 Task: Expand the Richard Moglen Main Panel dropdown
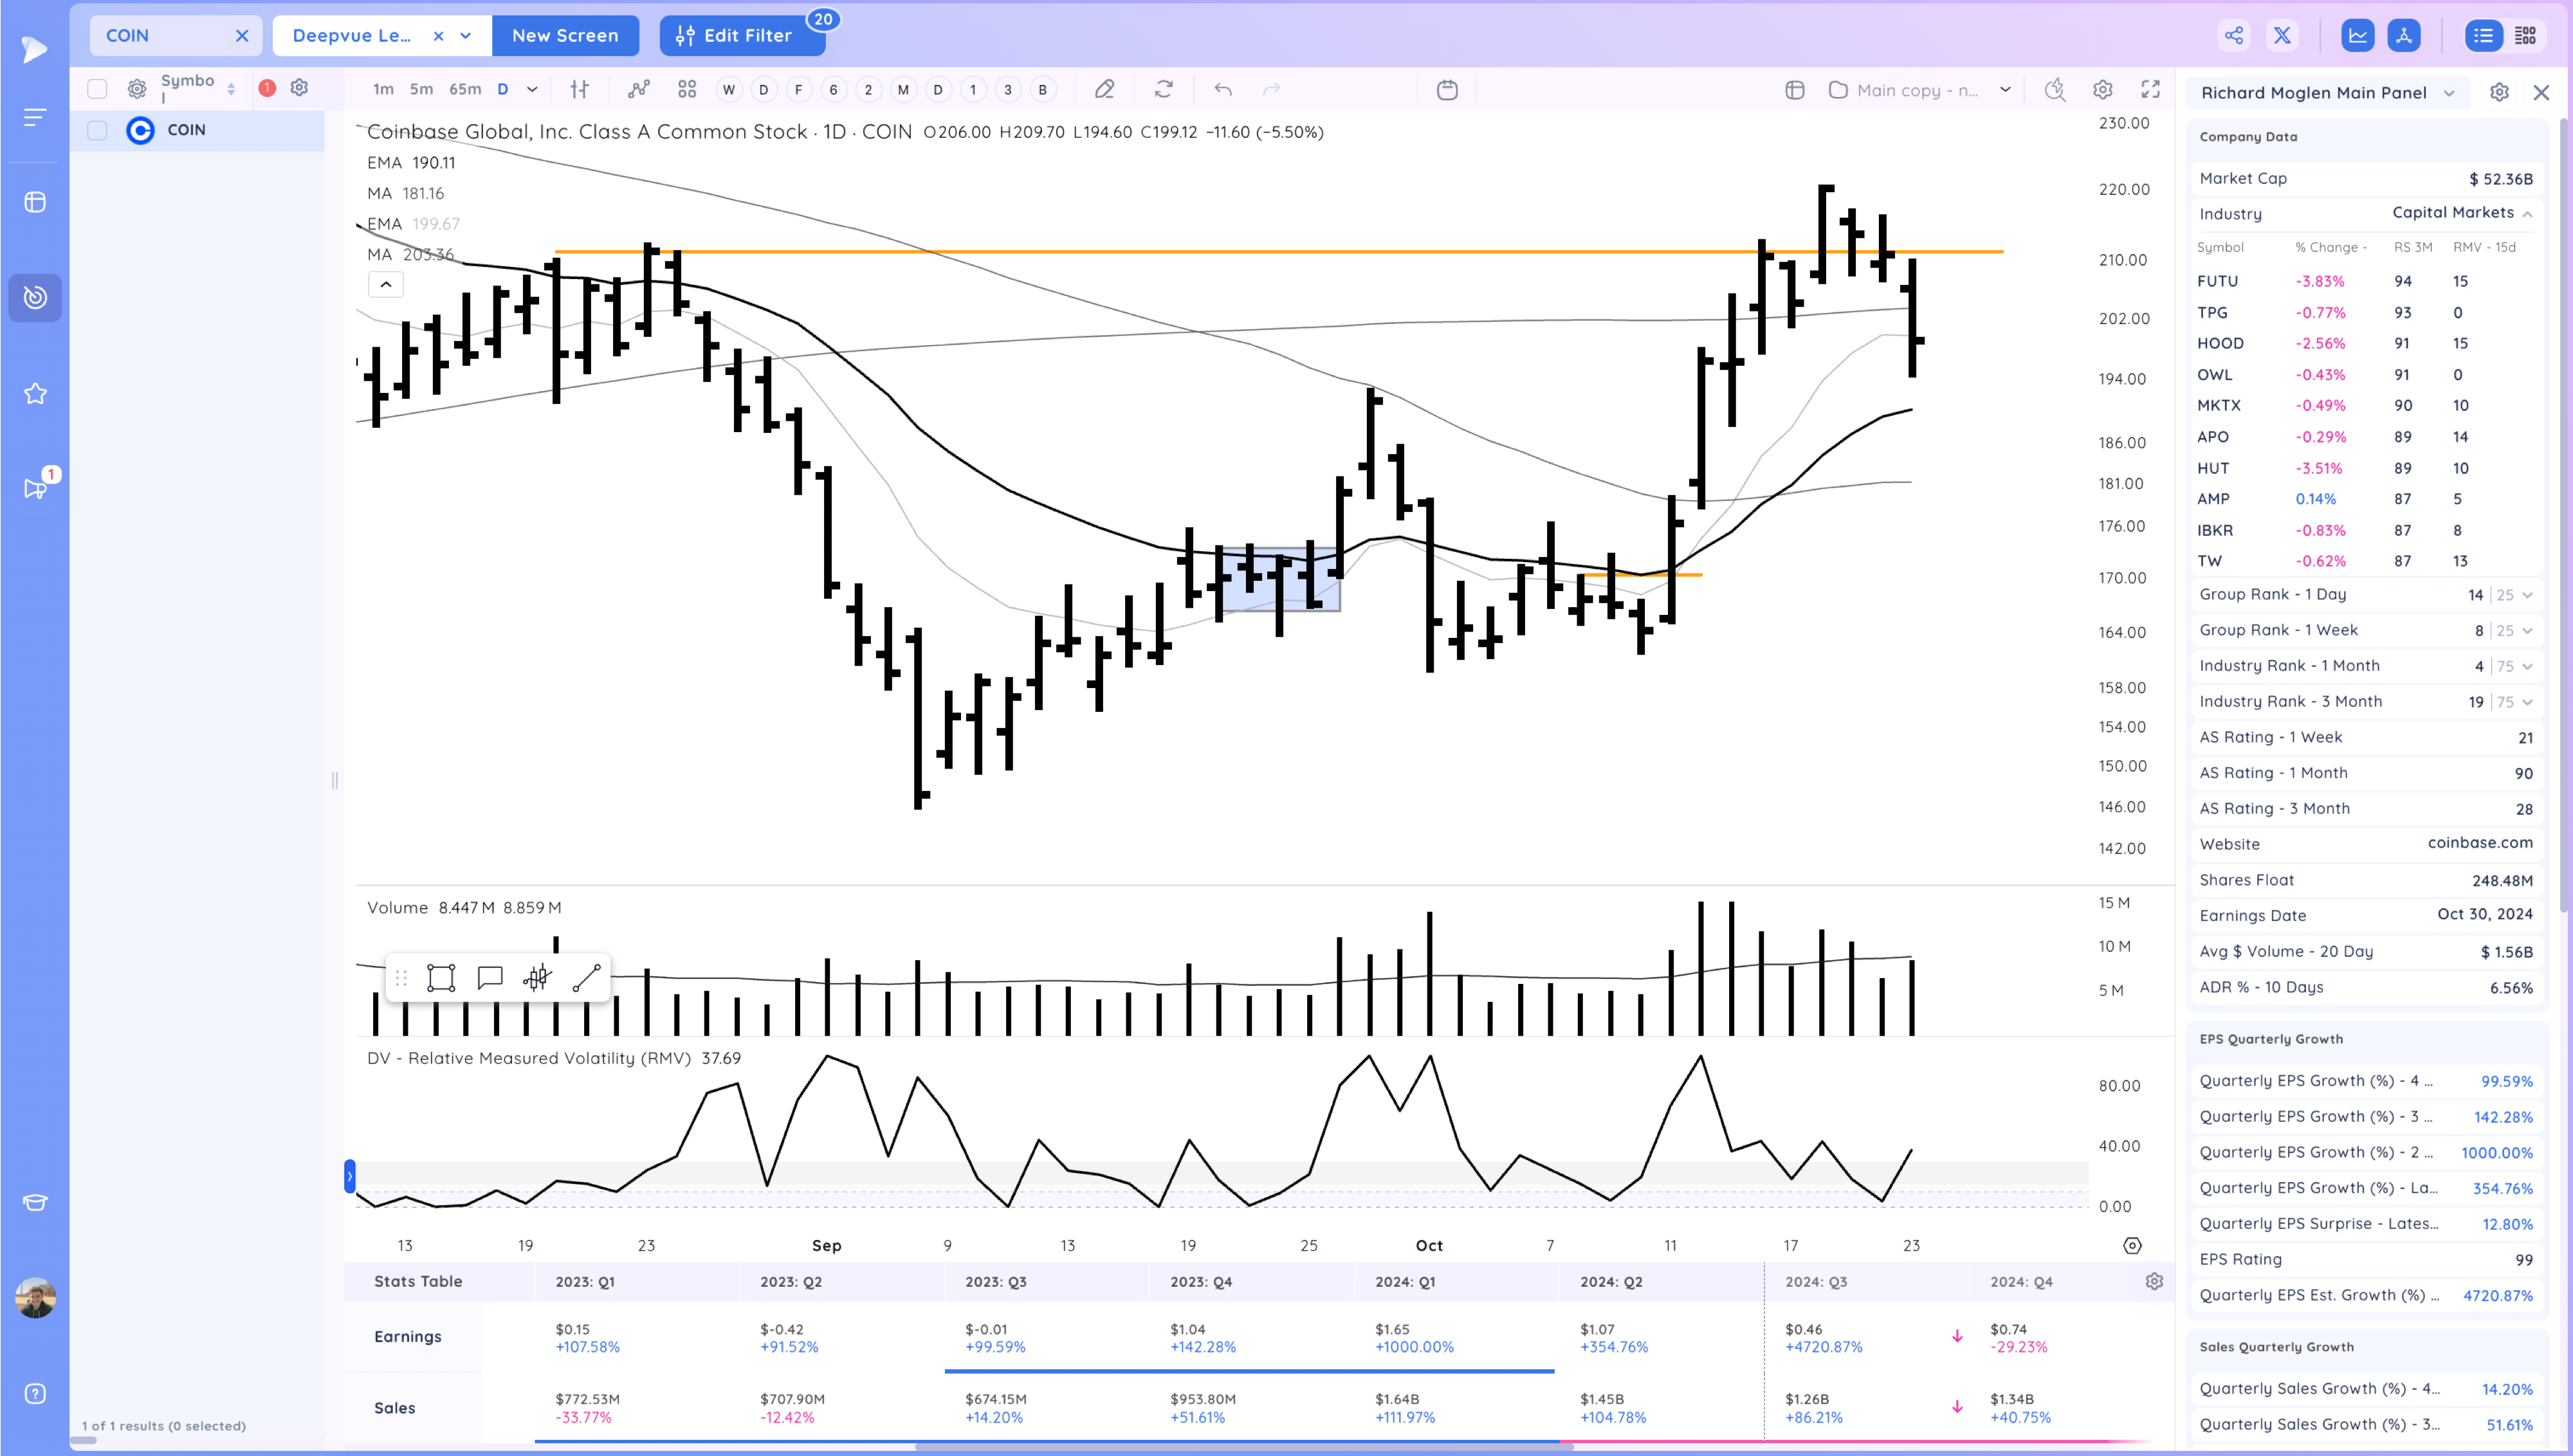click(2449, 92)
